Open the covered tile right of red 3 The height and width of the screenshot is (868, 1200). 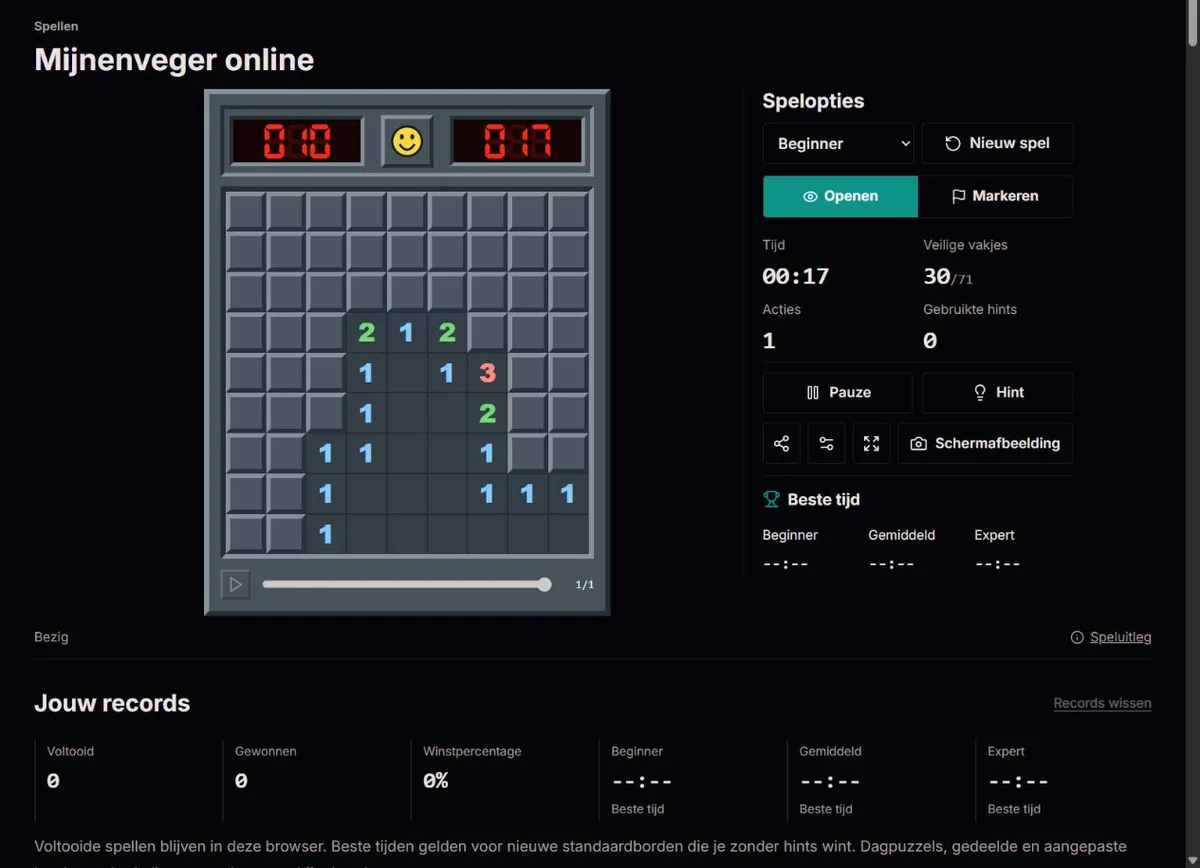coord(528,373)
